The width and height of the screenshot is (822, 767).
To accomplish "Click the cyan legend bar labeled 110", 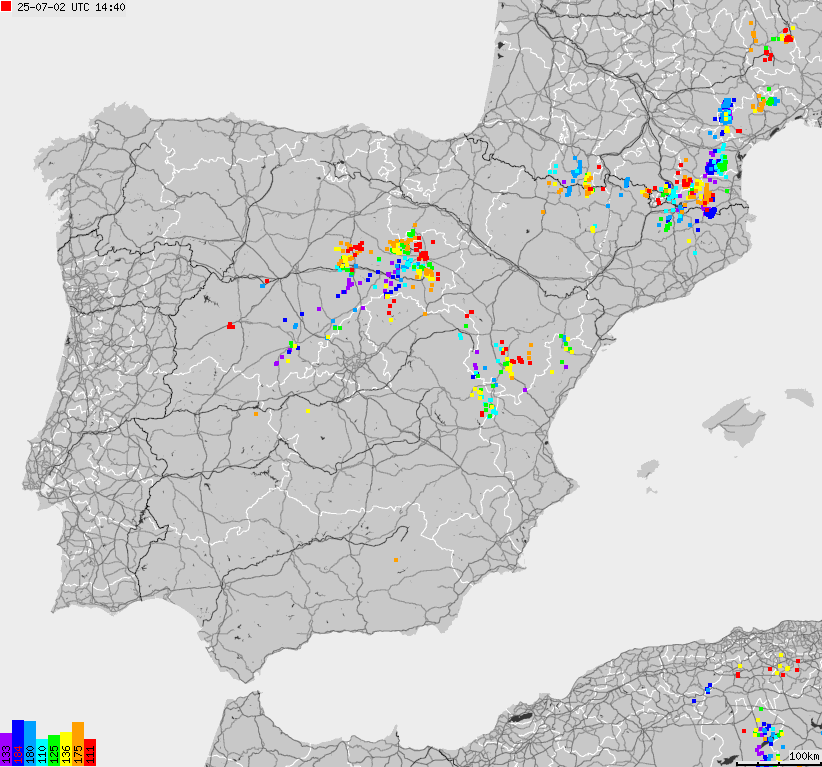I will (x=42, y=752).
